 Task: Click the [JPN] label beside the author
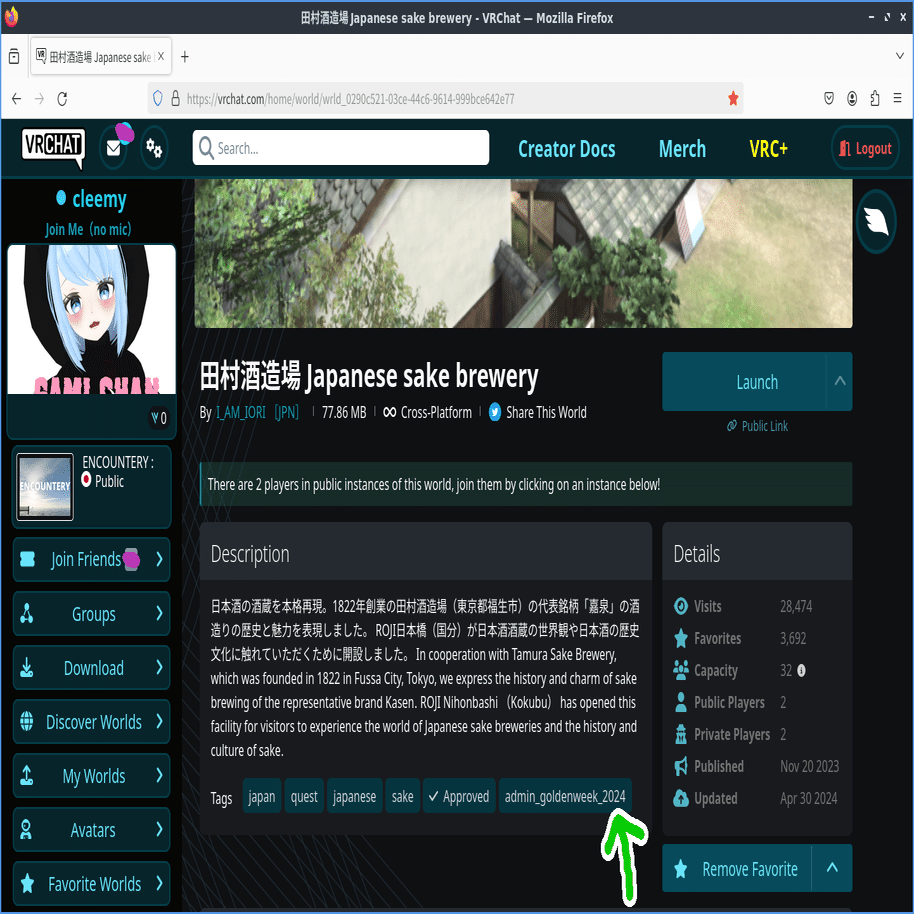(x=286, y=412)
